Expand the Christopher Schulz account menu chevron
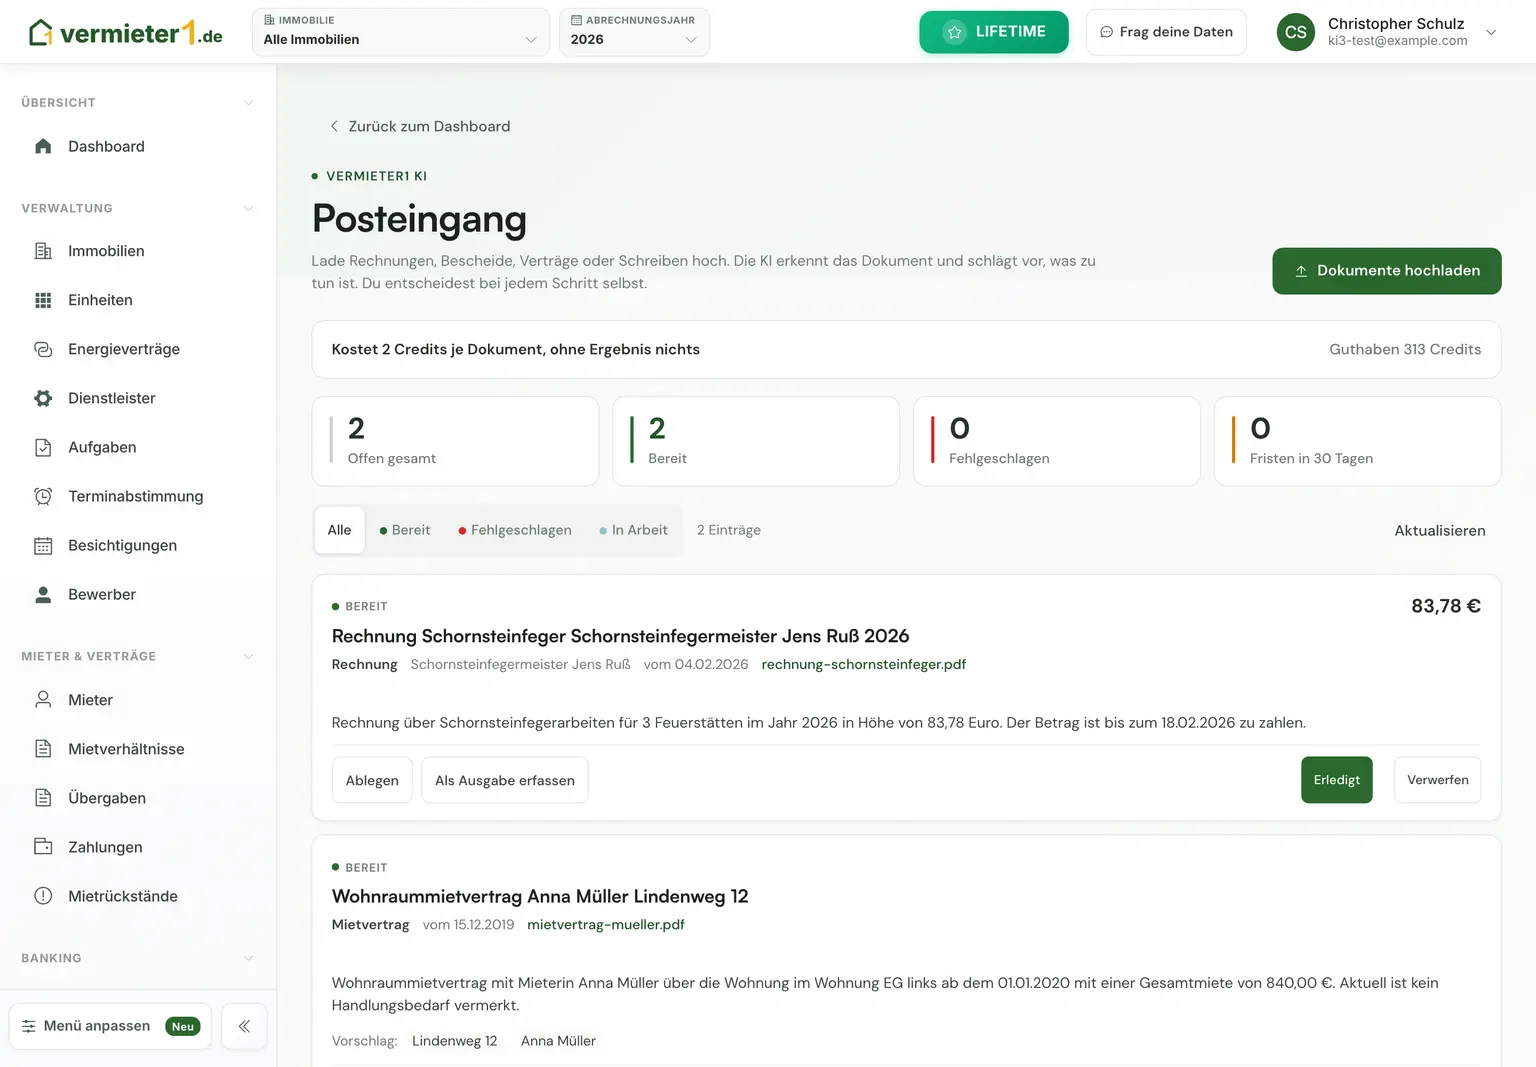The width and height of the screenshot is (1536, 1067). (x=1491, y=32)
